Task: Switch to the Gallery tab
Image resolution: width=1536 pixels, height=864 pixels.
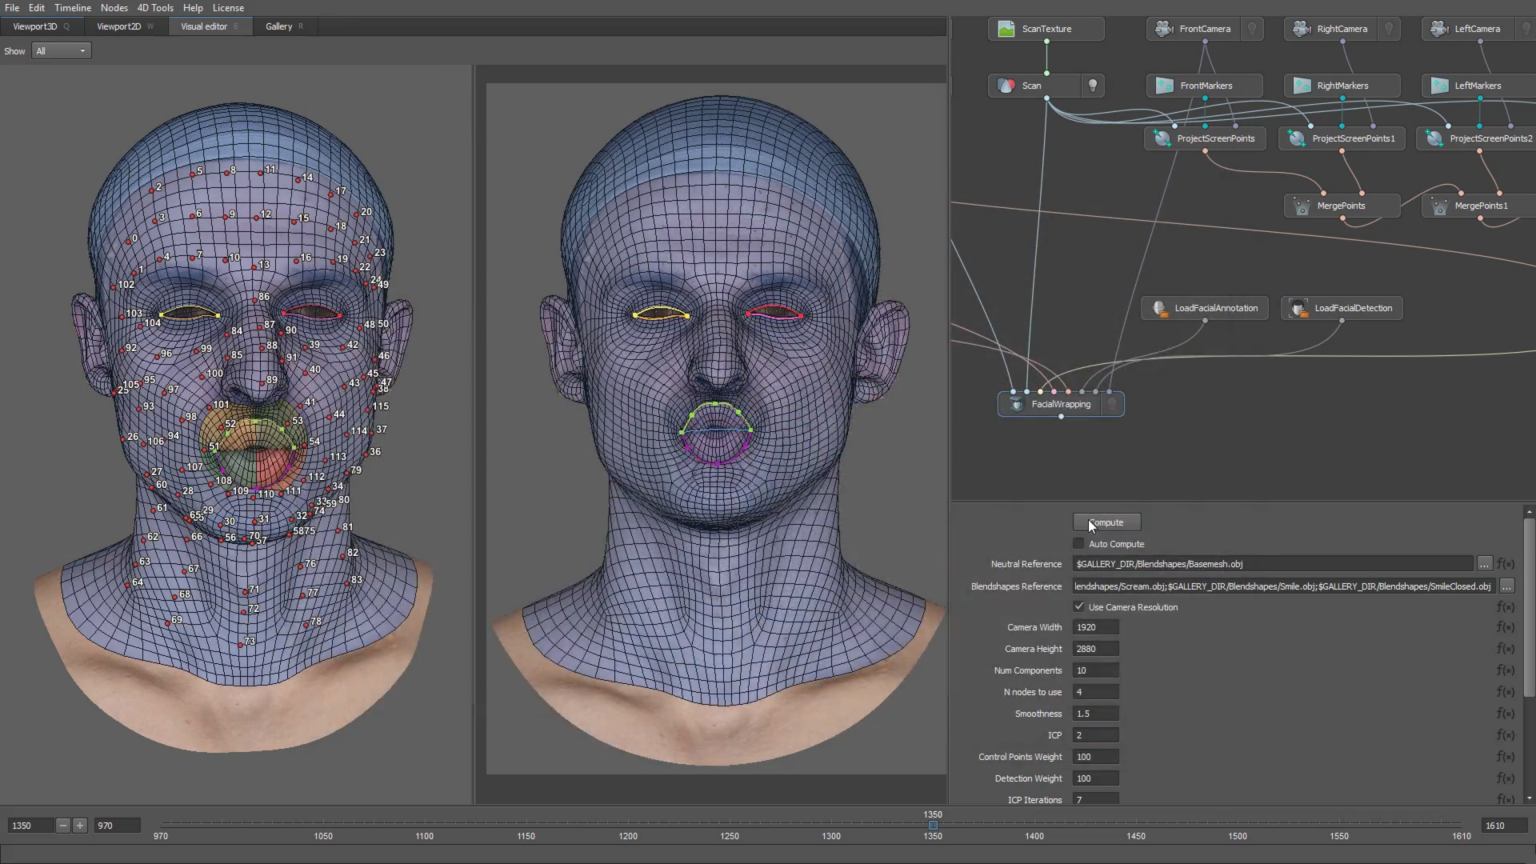Action: [x=278, y=26]
